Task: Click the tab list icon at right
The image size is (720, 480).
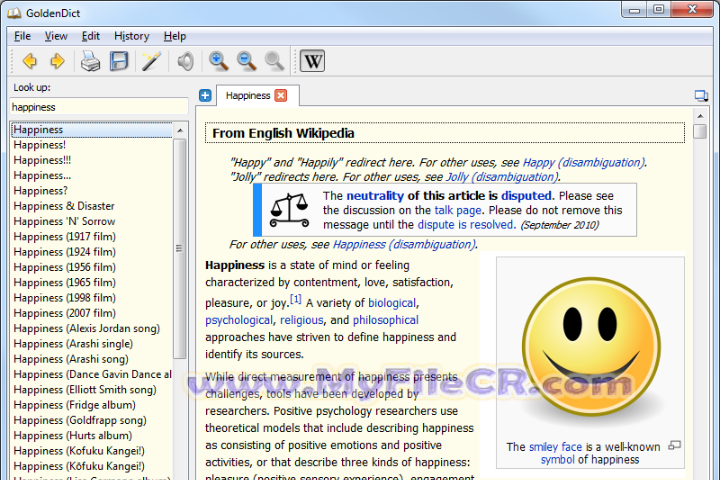Action: (701, 96)
